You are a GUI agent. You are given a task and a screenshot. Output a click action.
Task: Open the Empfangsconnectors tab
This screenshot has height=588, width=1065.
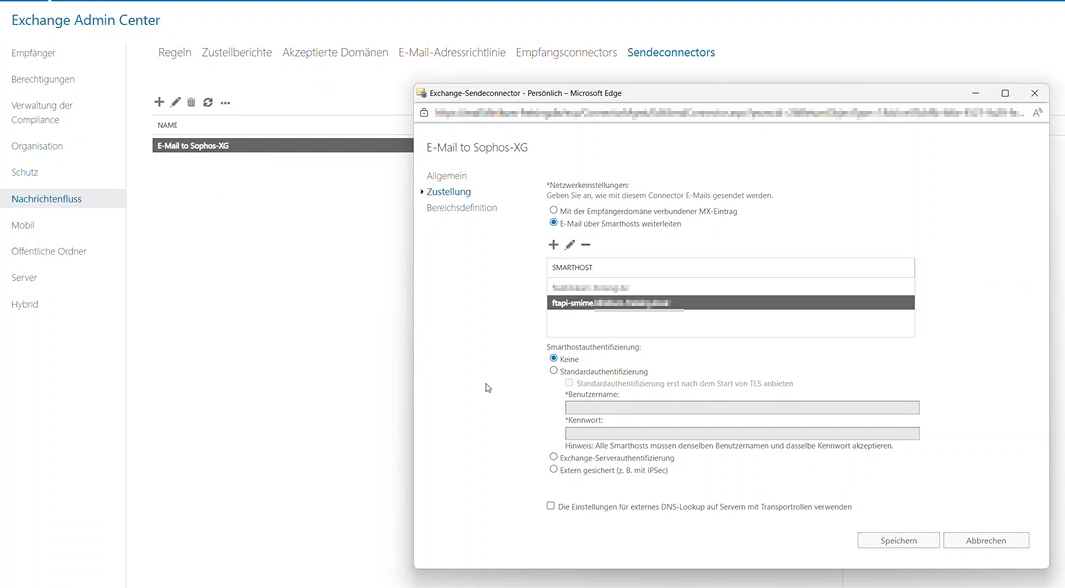coord(566,52)
